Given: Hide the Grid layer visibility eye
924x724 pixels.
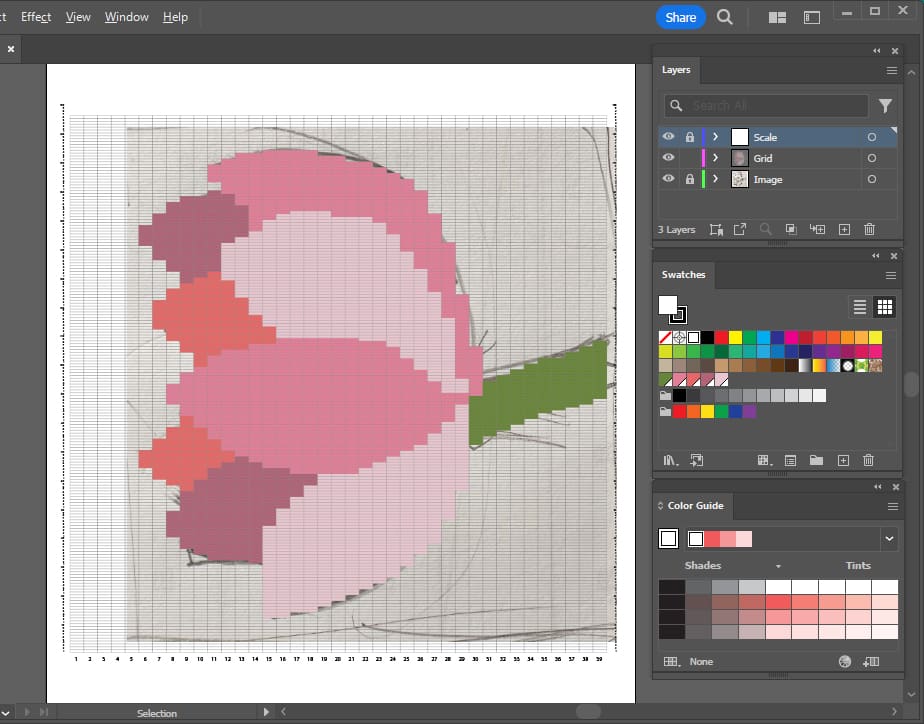Looking at the screenshot, I should click(668, 158).
